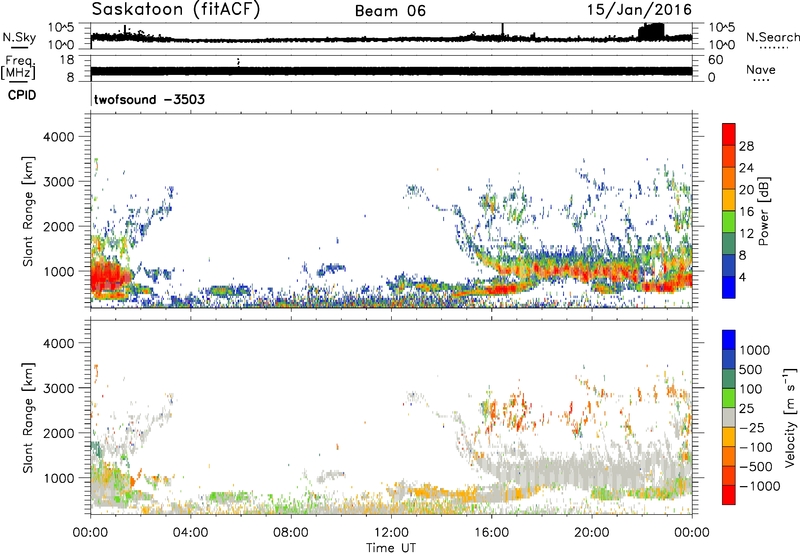
Task: Click the Velocity color bar
Action: pyautogui.click(x=729, y=417)
